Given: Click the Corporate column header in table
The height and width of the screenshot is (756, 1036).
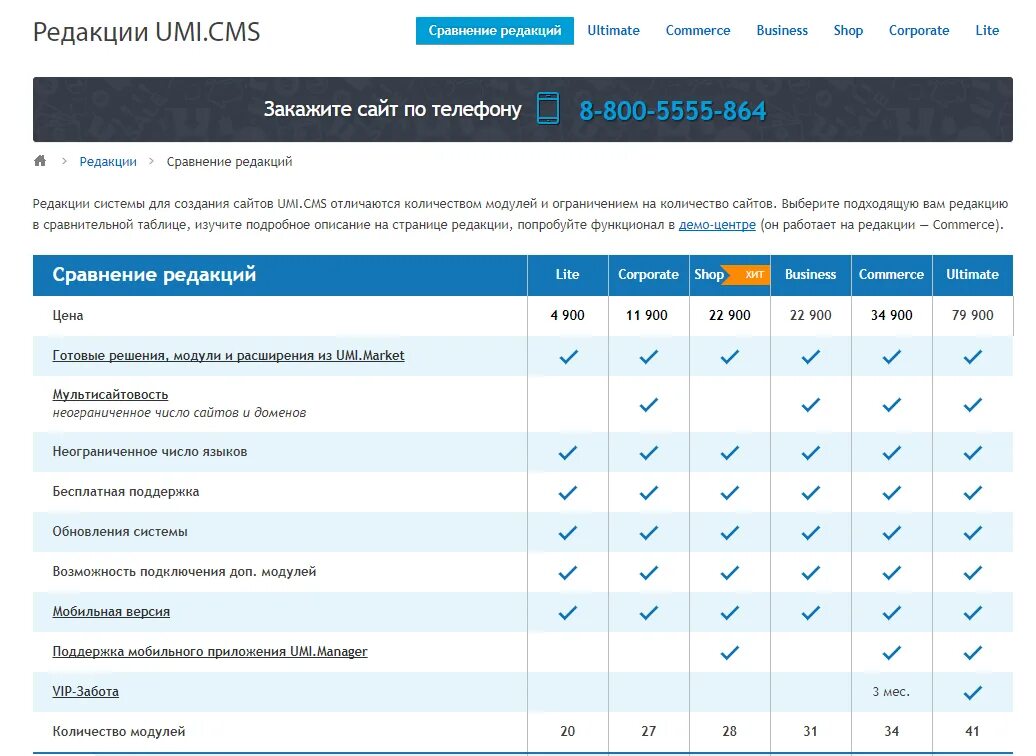Looking at the screenshot, I should coord(648,274).
